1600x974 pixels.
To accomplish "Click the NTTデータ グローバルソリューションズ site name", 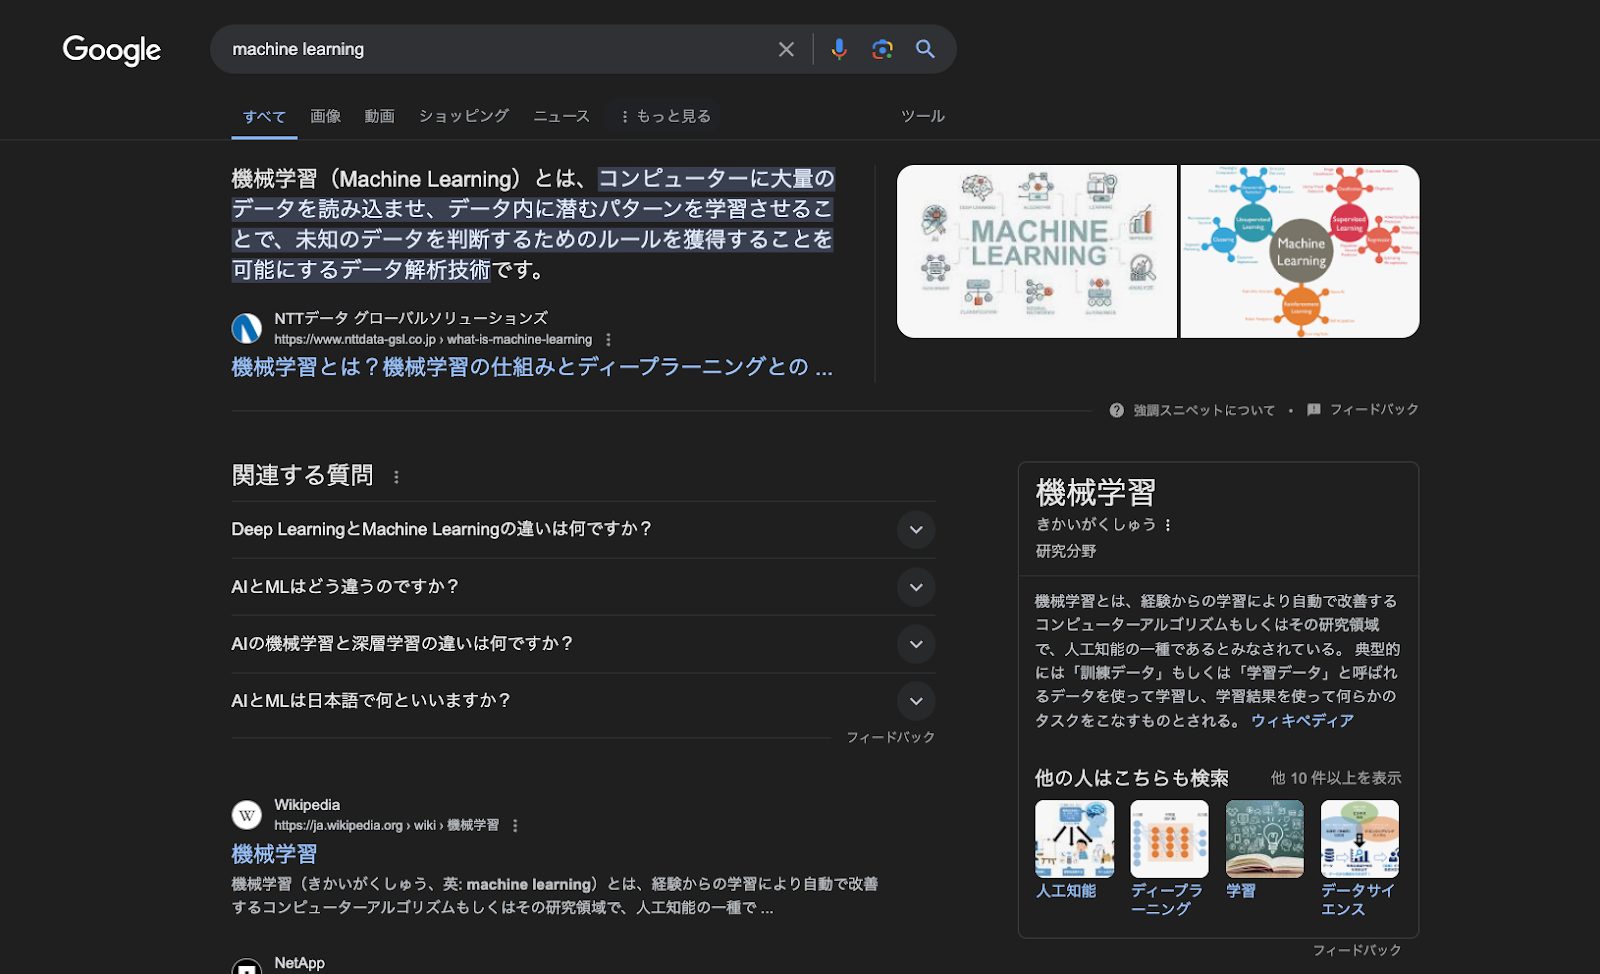I will click(411, 318).
